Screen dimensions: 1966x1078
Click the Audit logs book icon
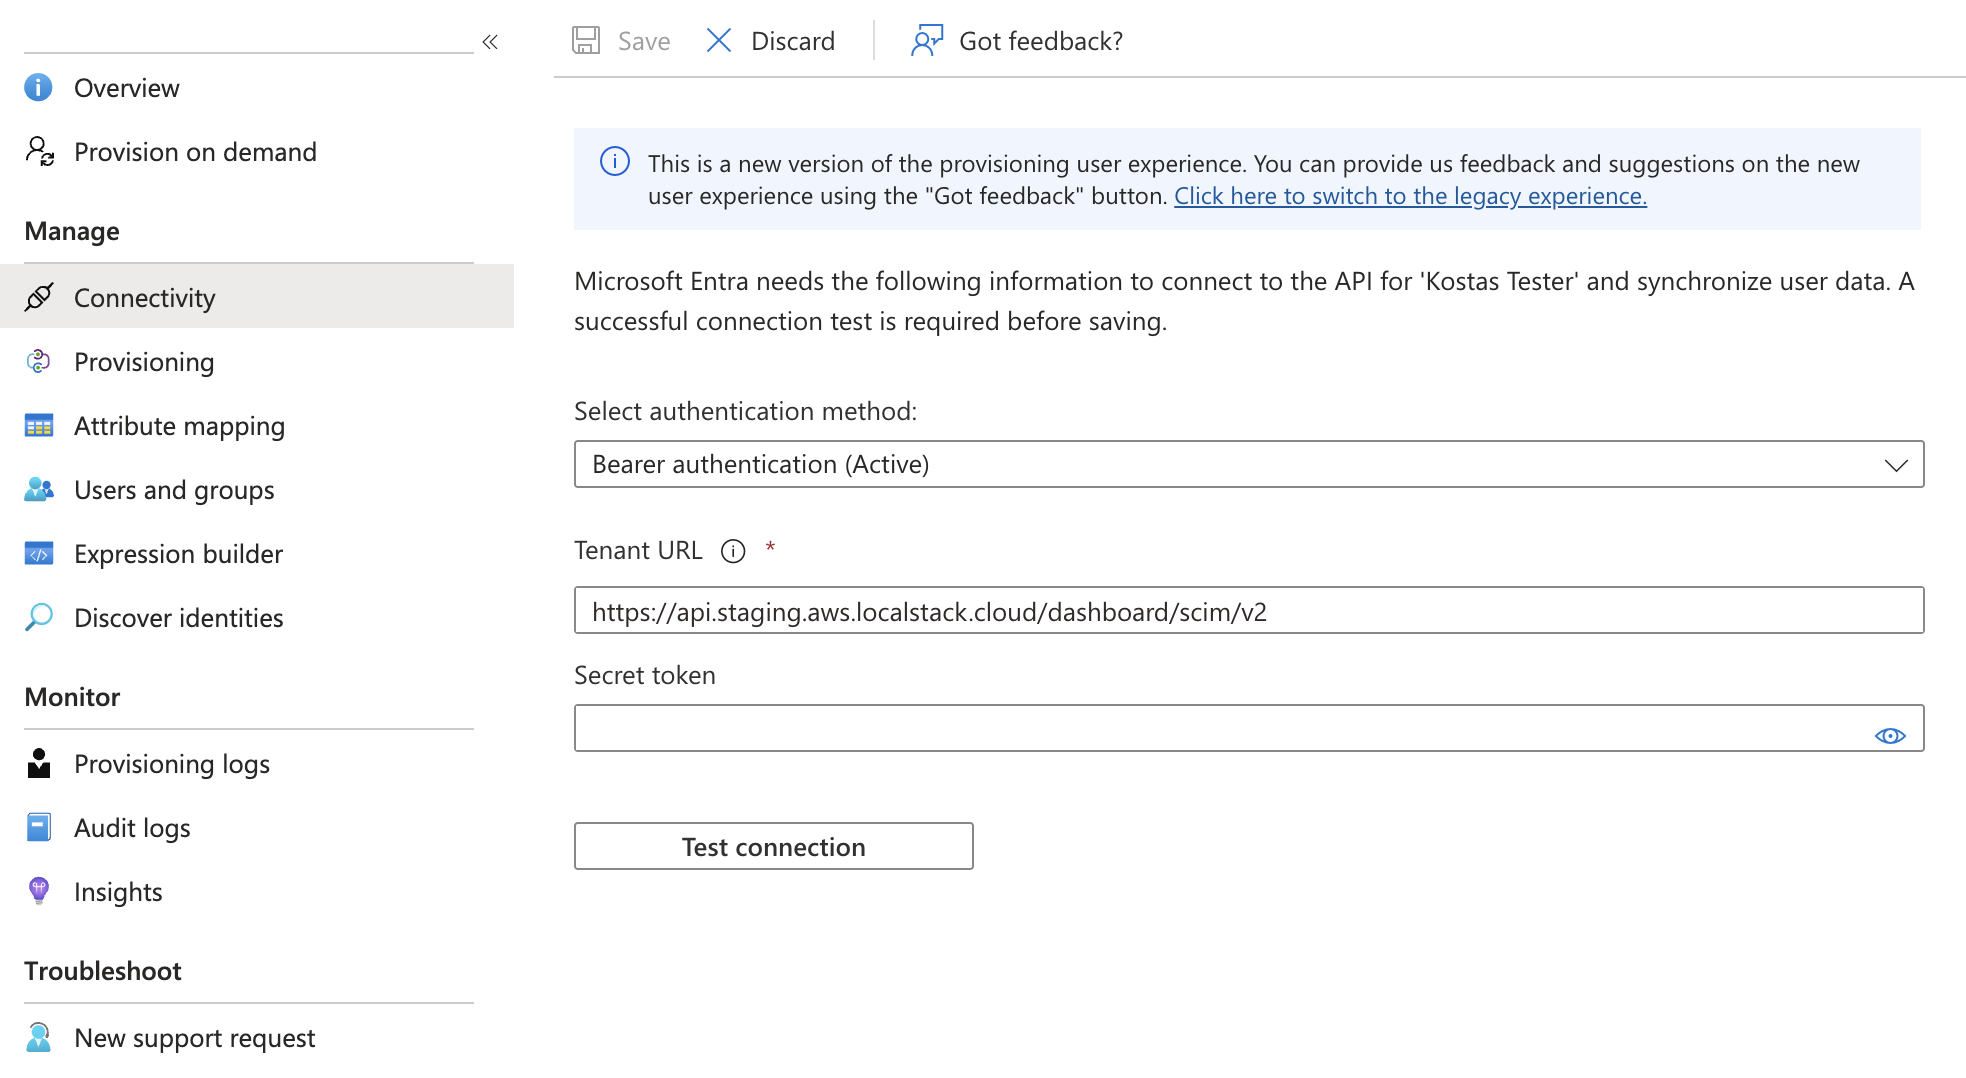tap(39, 827)
